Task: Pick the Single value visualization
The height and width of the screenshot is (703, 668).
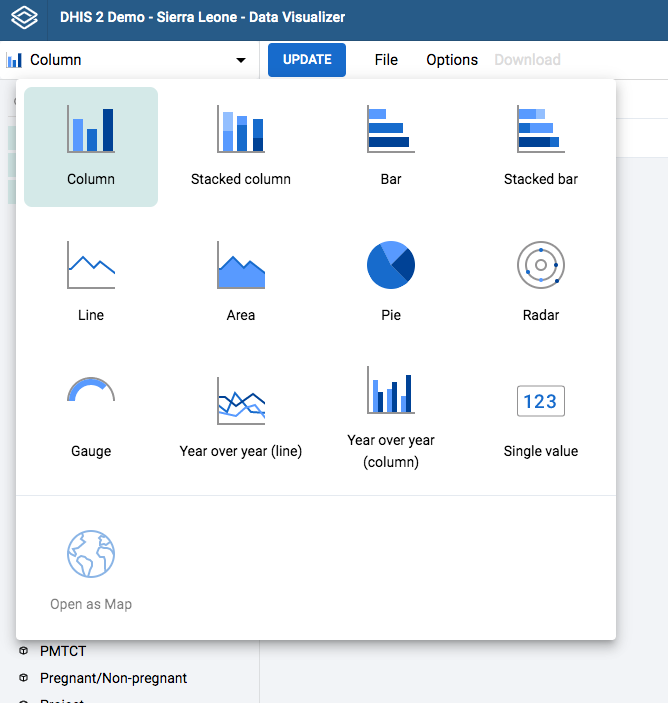Action: (541, 418)
